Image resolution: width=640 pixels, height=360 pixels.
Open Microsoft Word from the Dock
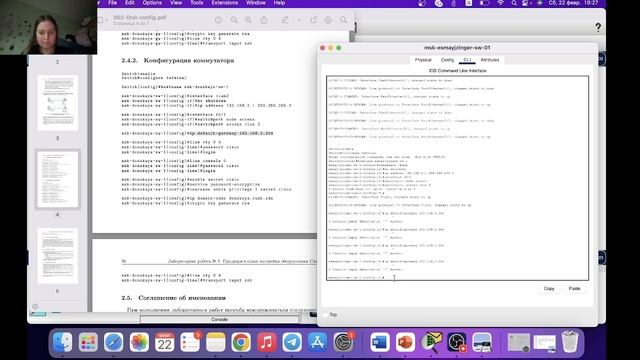tap(380, 342)
